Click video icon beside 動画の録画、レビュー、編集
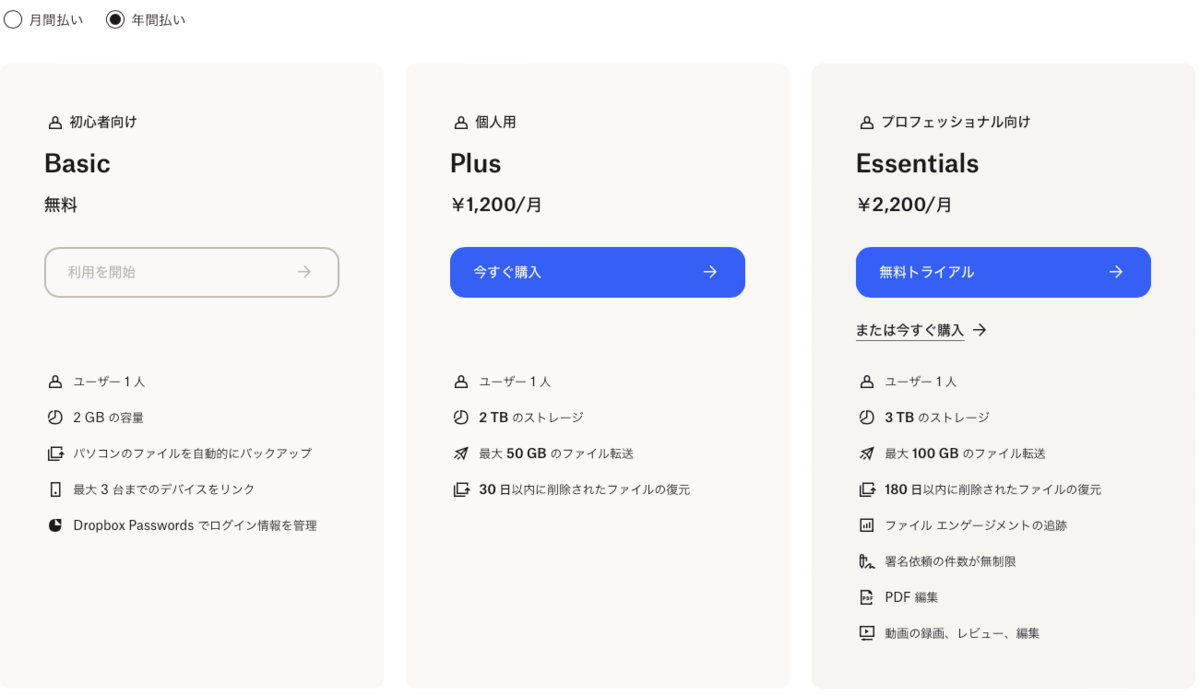This screenshot has height=695, width=1200. (x=867, y=634)
